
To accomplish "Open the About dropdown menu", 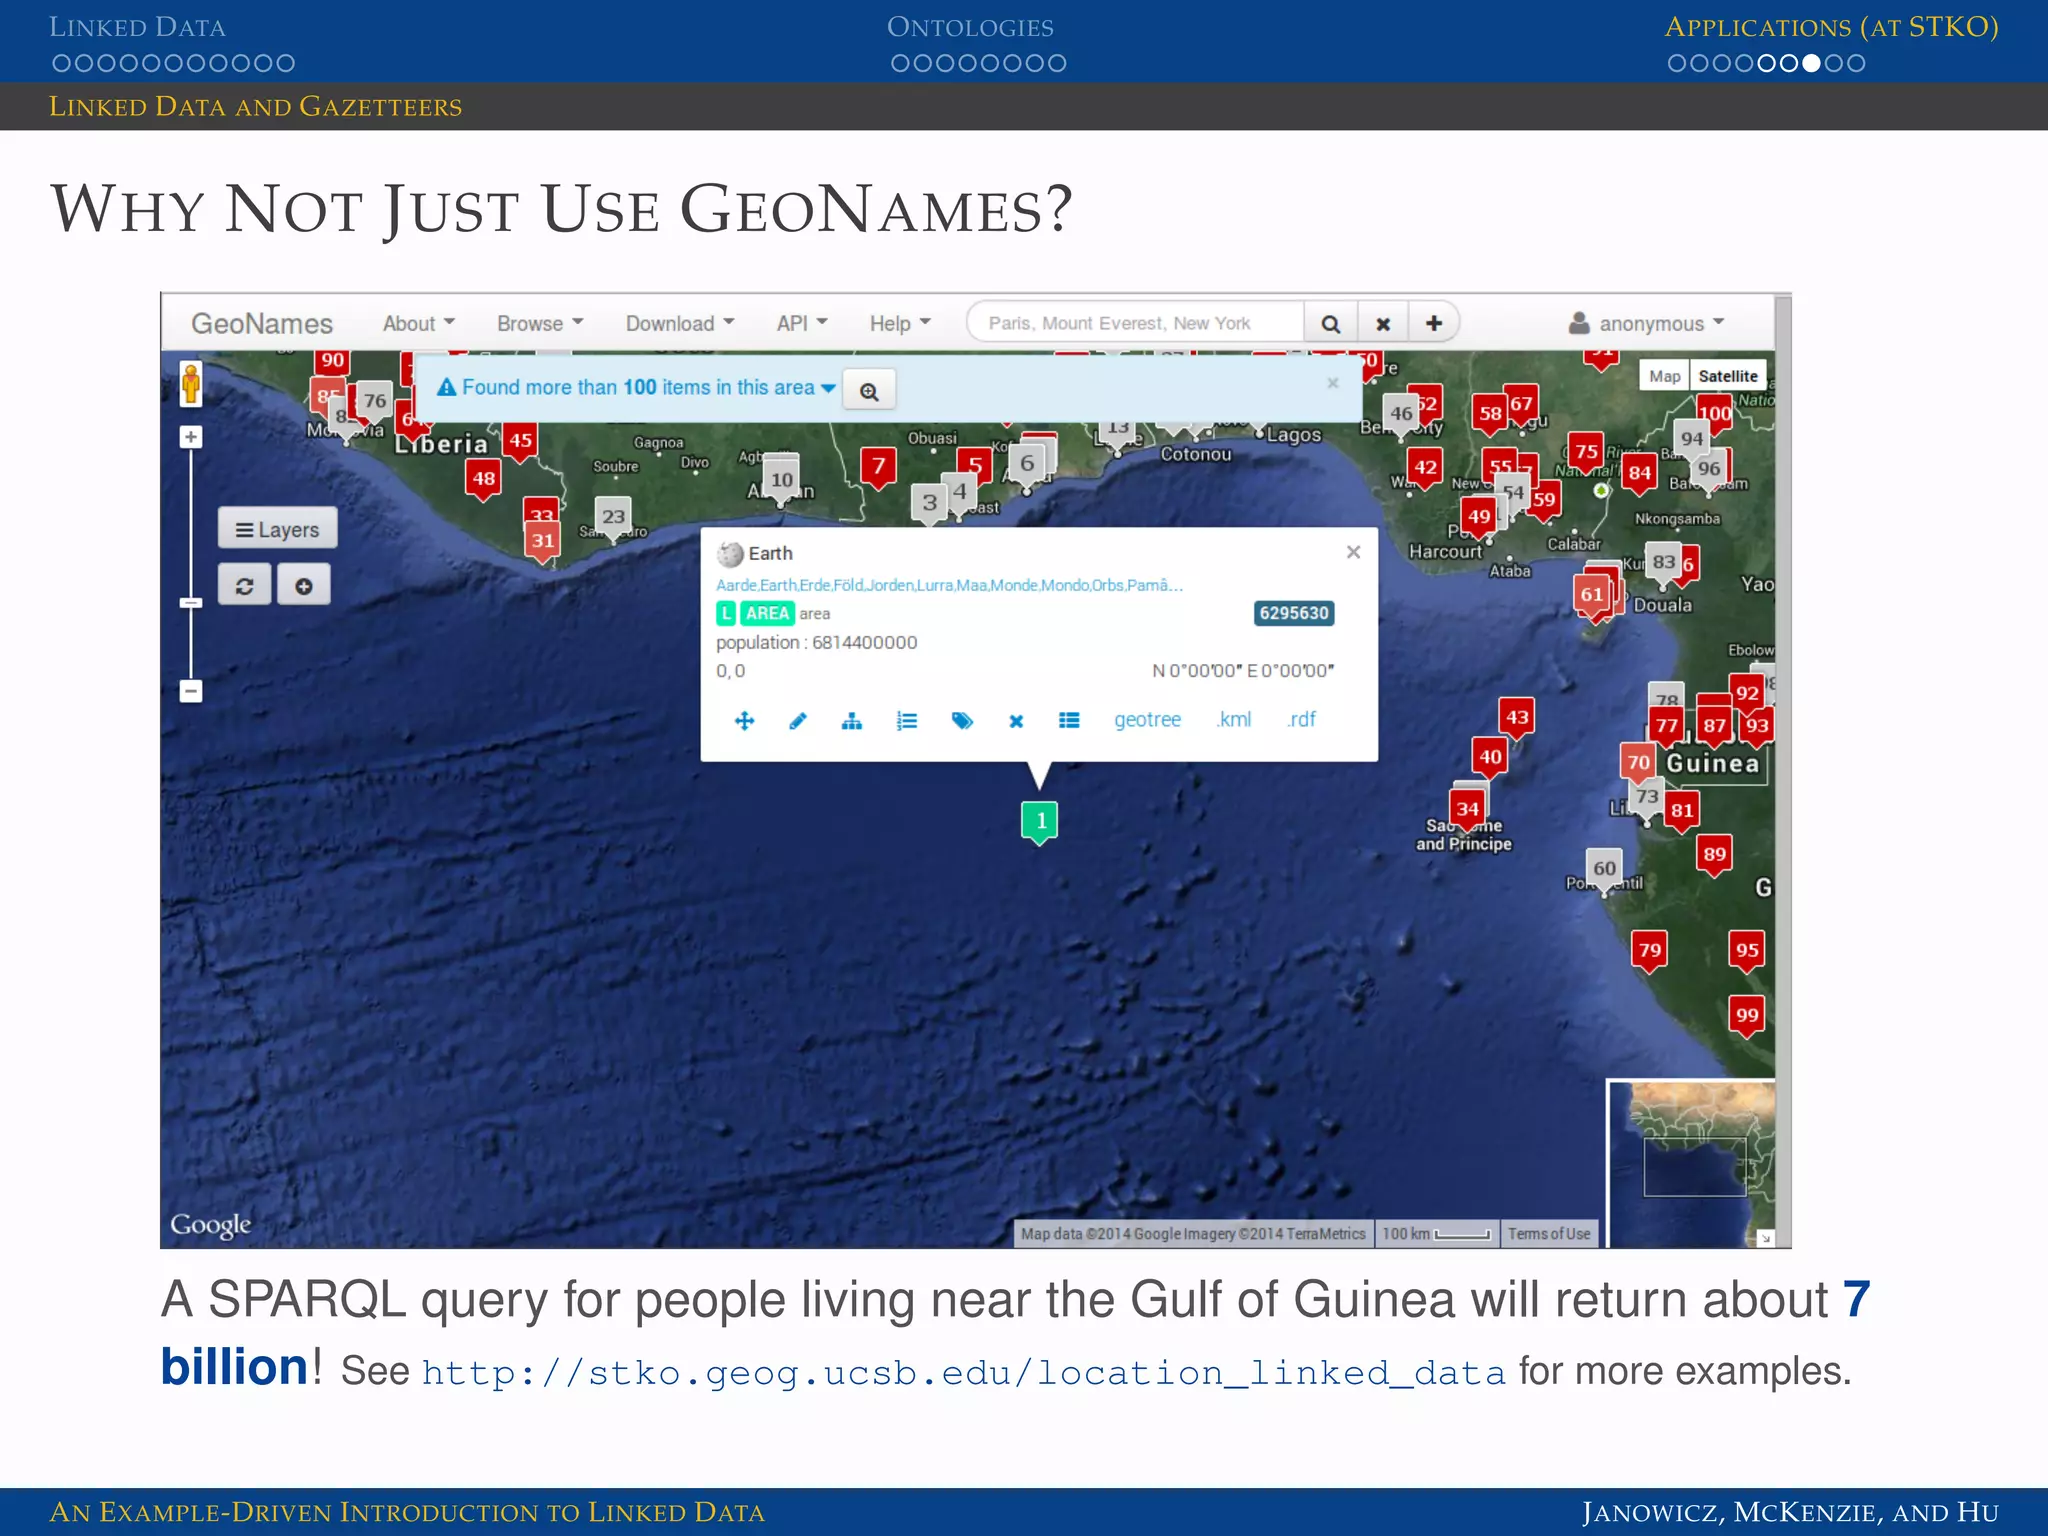I will pos(419,323).
